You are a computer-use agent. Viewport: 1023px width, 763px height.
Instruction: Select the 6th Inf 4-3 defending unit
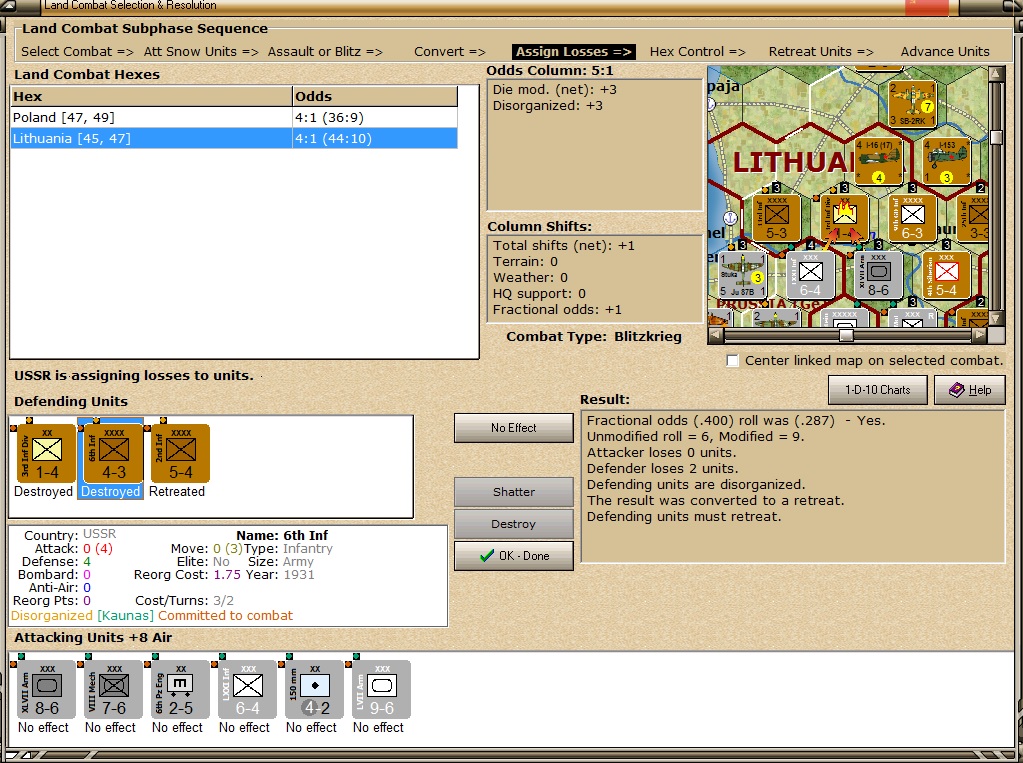[114, 453]
